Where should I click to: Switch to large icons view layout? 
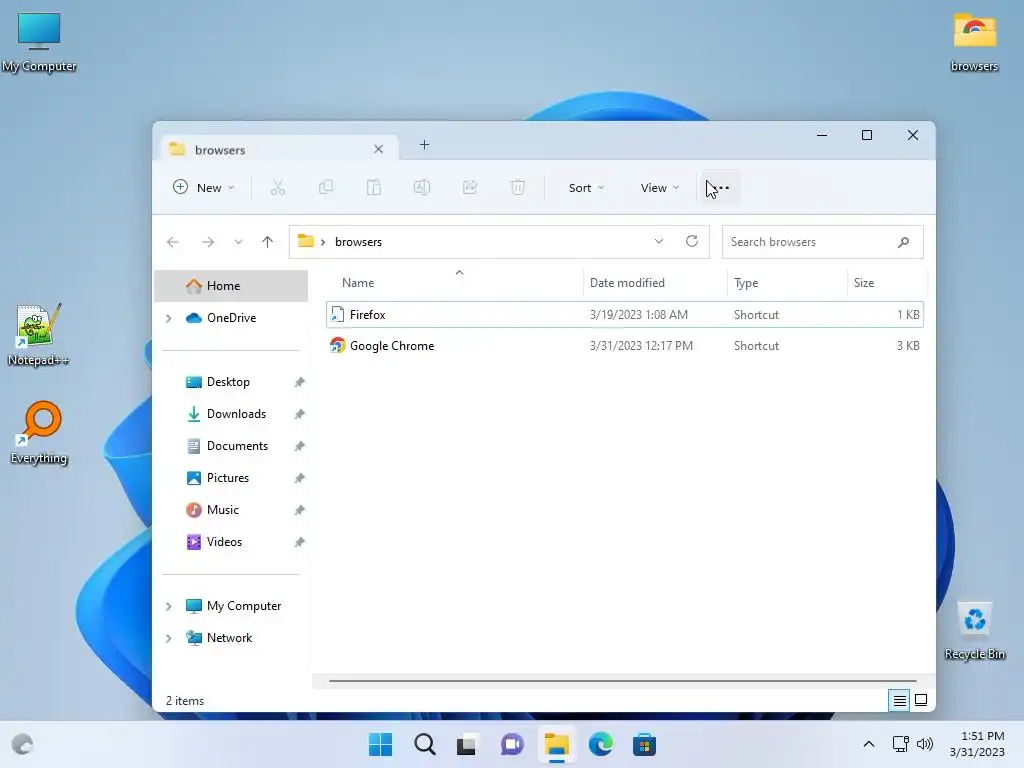pyautogui.click(x=921, y=701)
